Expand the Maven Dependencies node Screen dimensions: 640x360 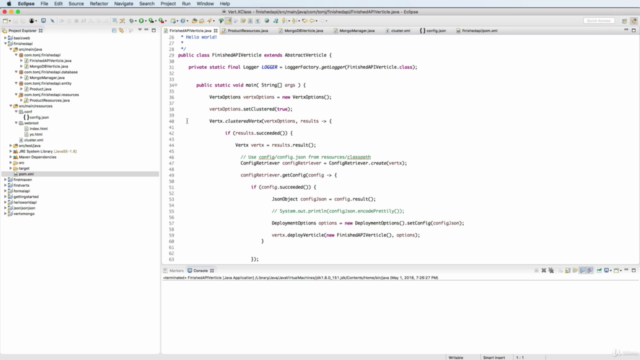11,157
